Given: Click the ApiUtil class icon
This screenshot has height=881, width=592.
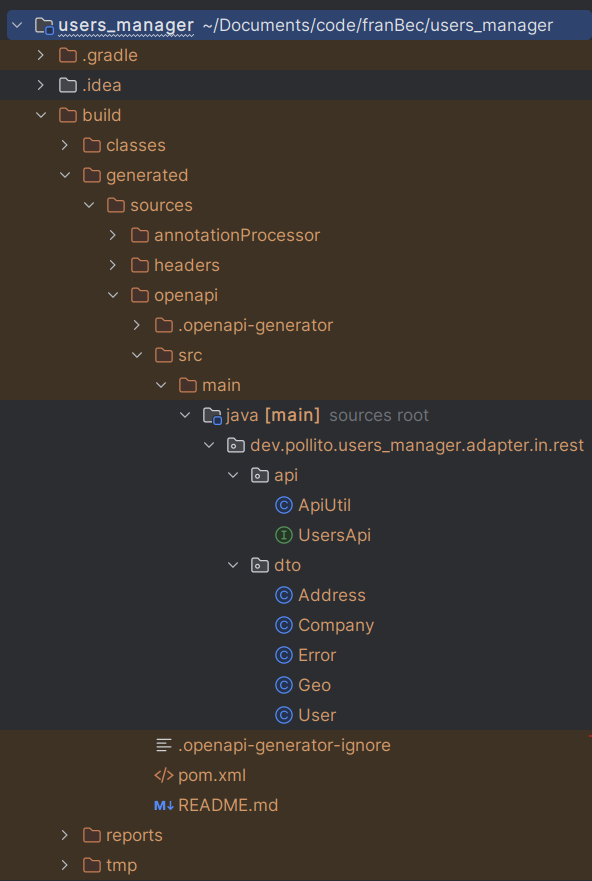Looking at the screenshot, I should pyautogui.click(x=284, y=505).
